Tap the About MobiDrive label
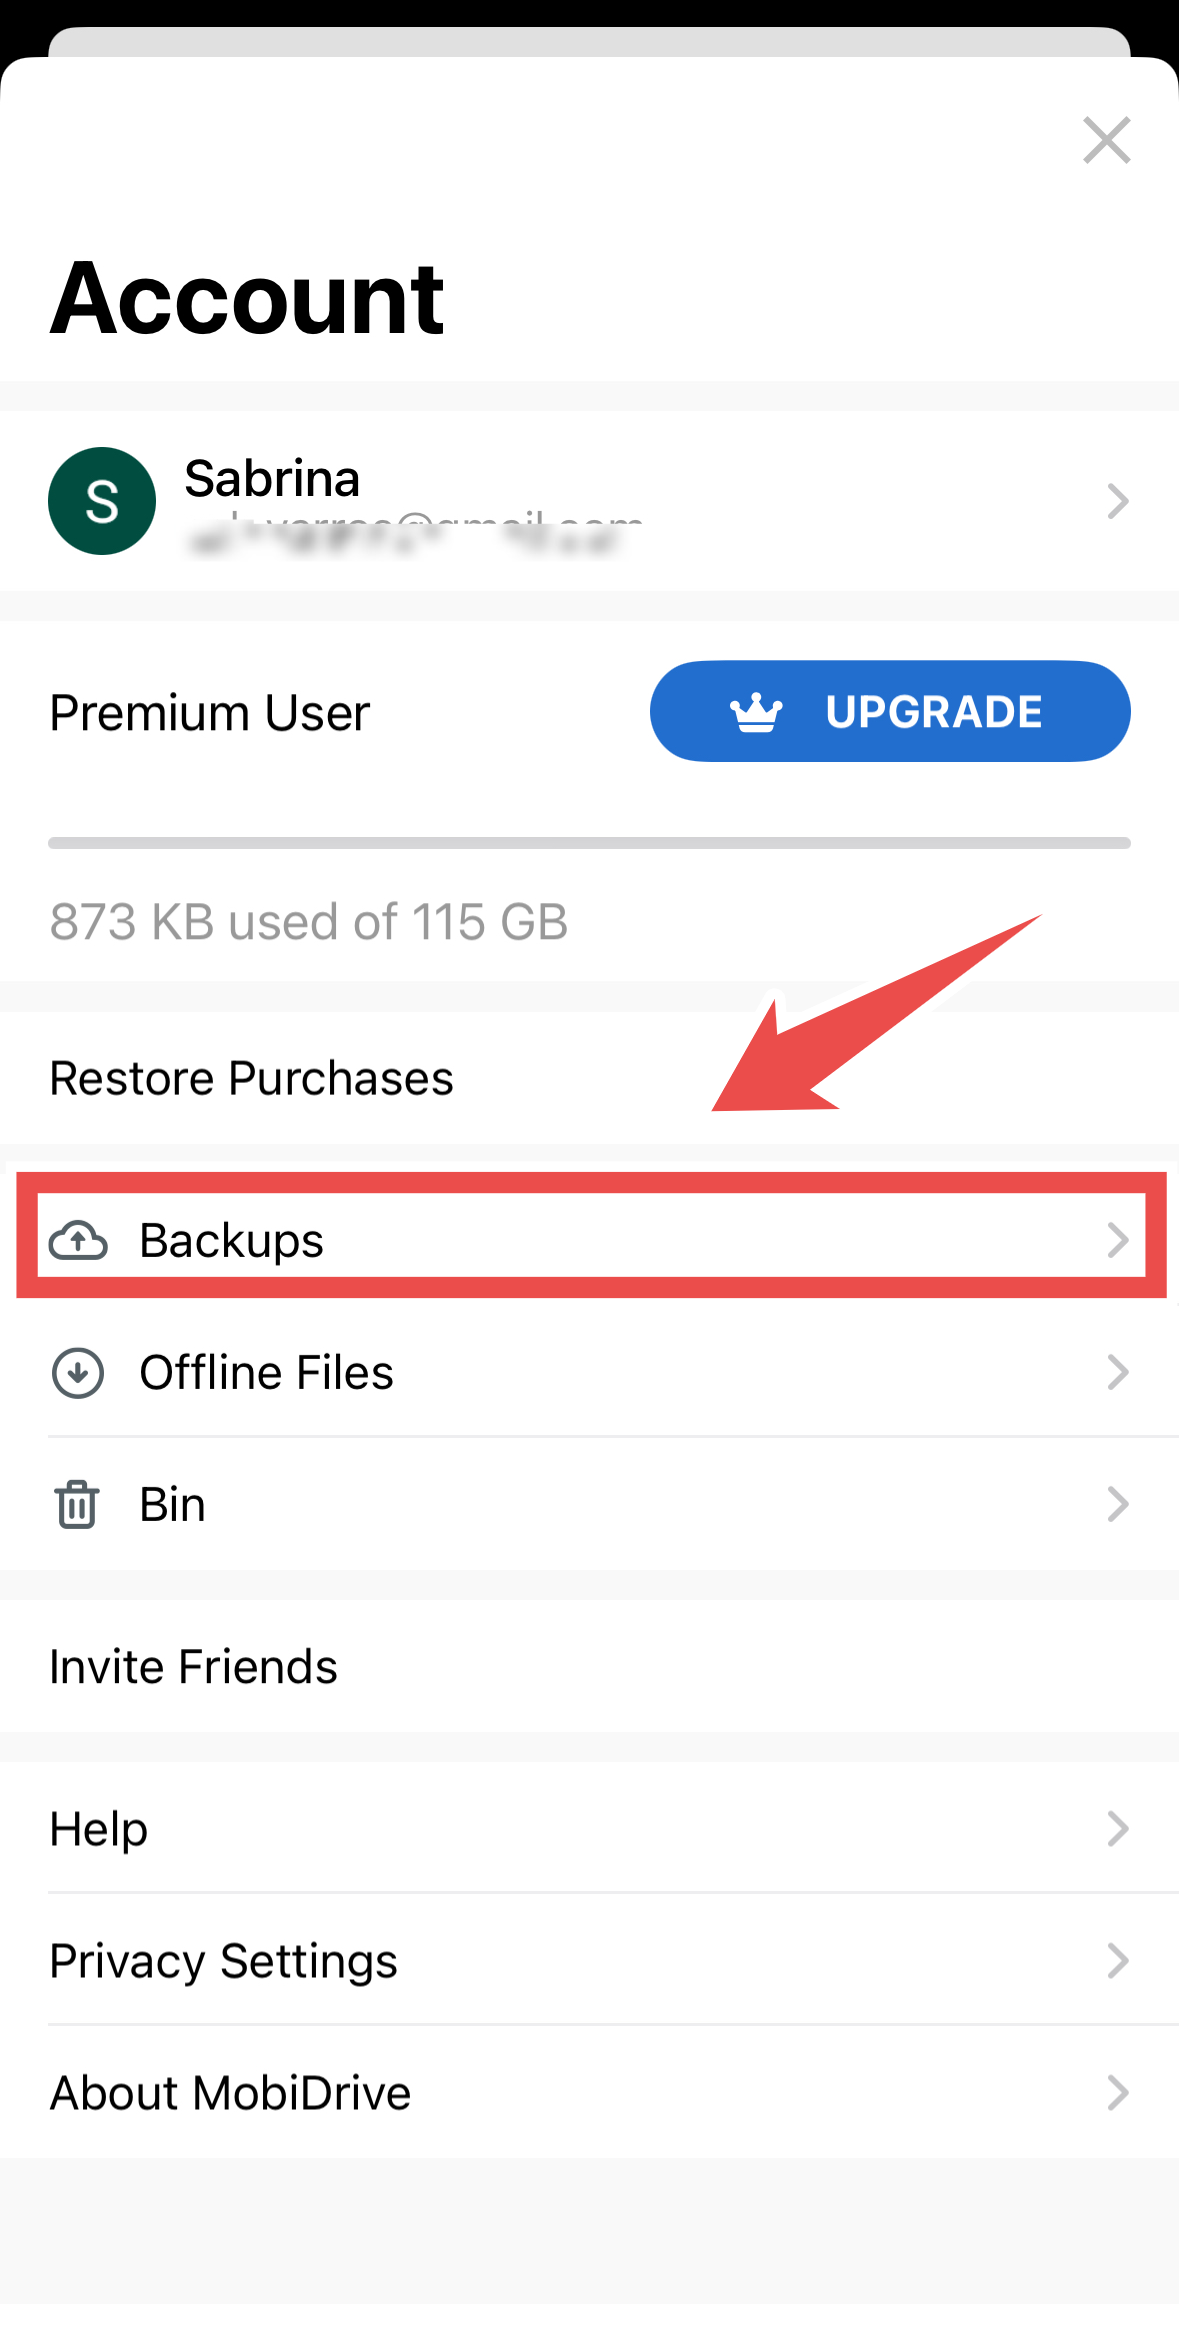 point(231,2092)
